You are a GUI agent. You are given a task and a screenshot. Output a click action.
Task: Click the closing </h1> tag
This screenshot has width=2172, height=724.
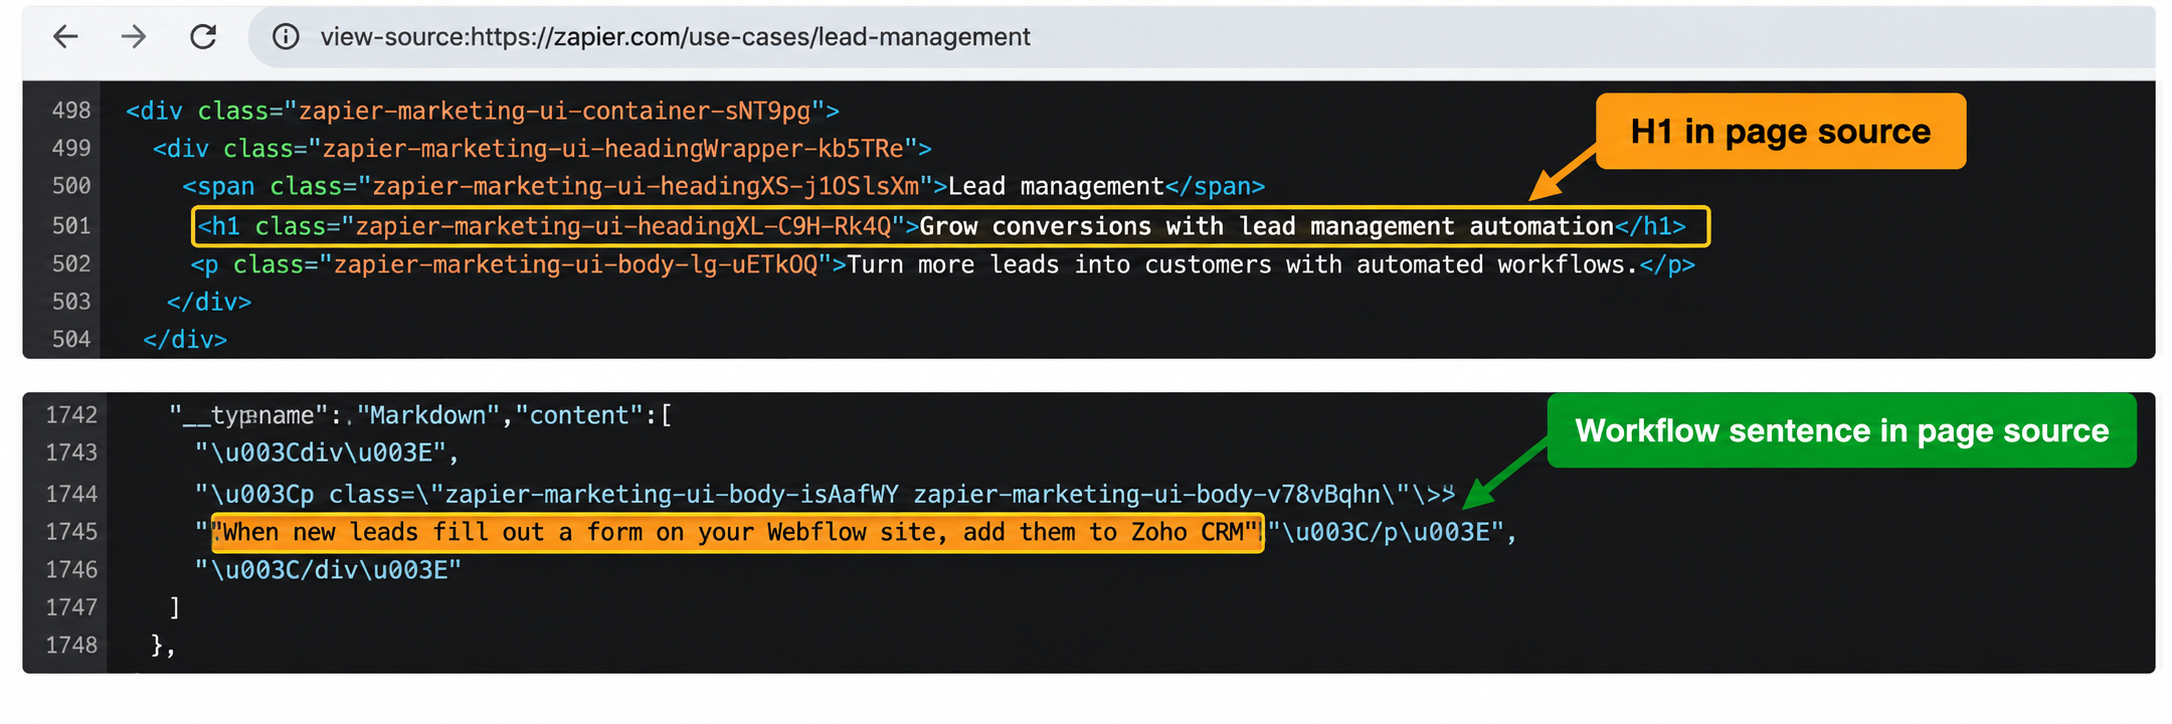(1650, 226)
